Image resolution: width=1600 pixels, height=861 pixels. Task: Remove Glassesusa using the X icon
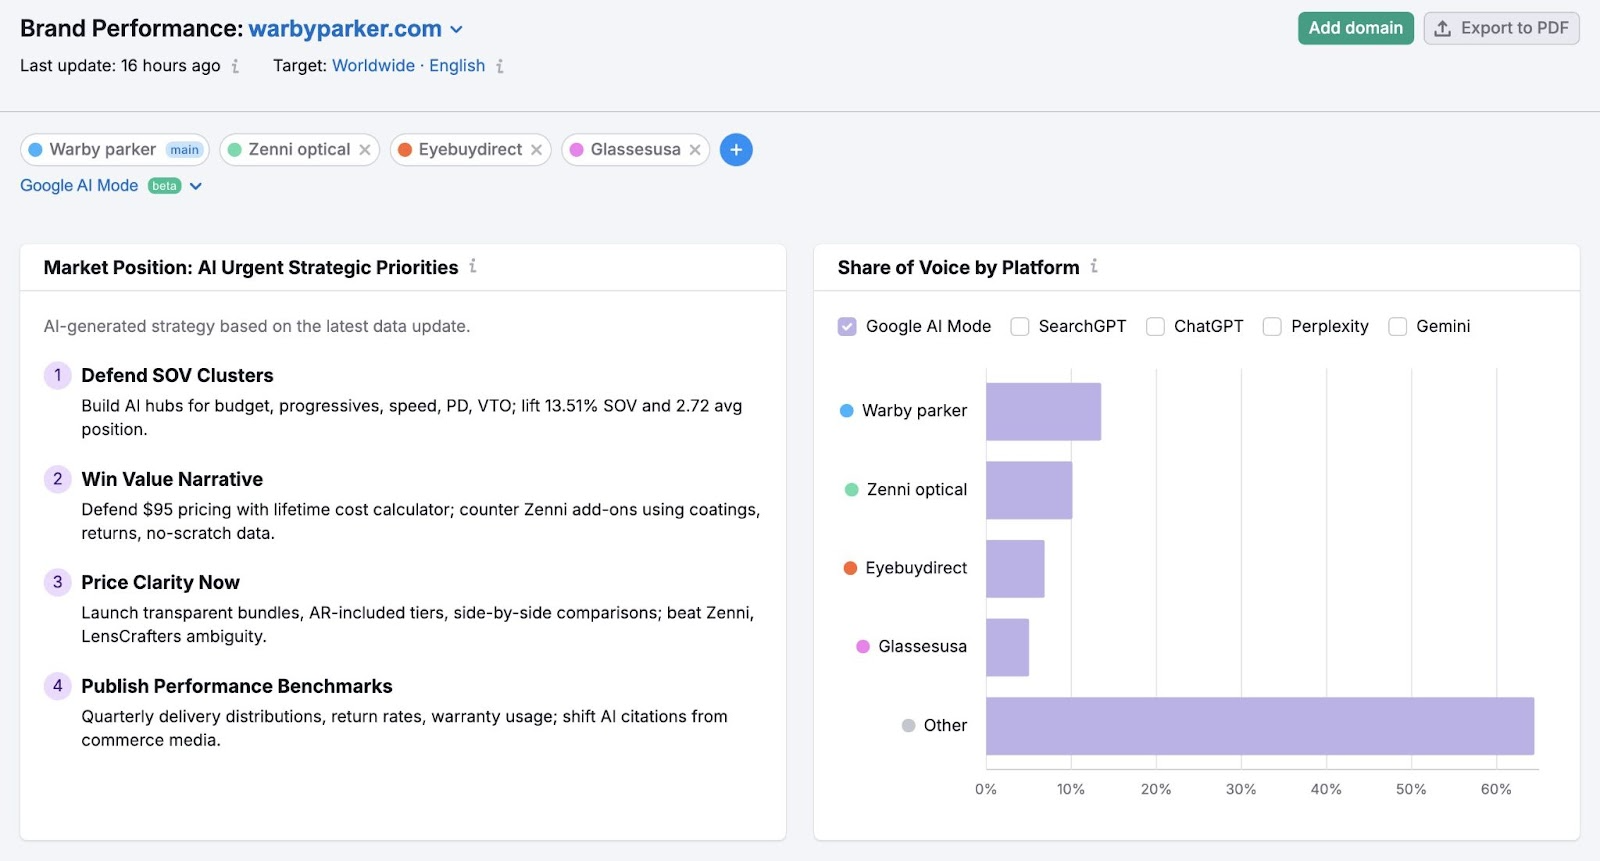pos(695,150)
